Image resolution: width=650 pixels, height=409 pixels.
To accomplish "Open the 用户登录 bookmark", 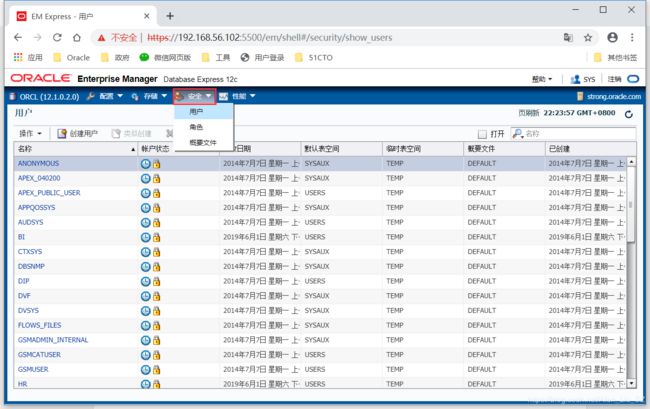I will (x=262, y=57).
